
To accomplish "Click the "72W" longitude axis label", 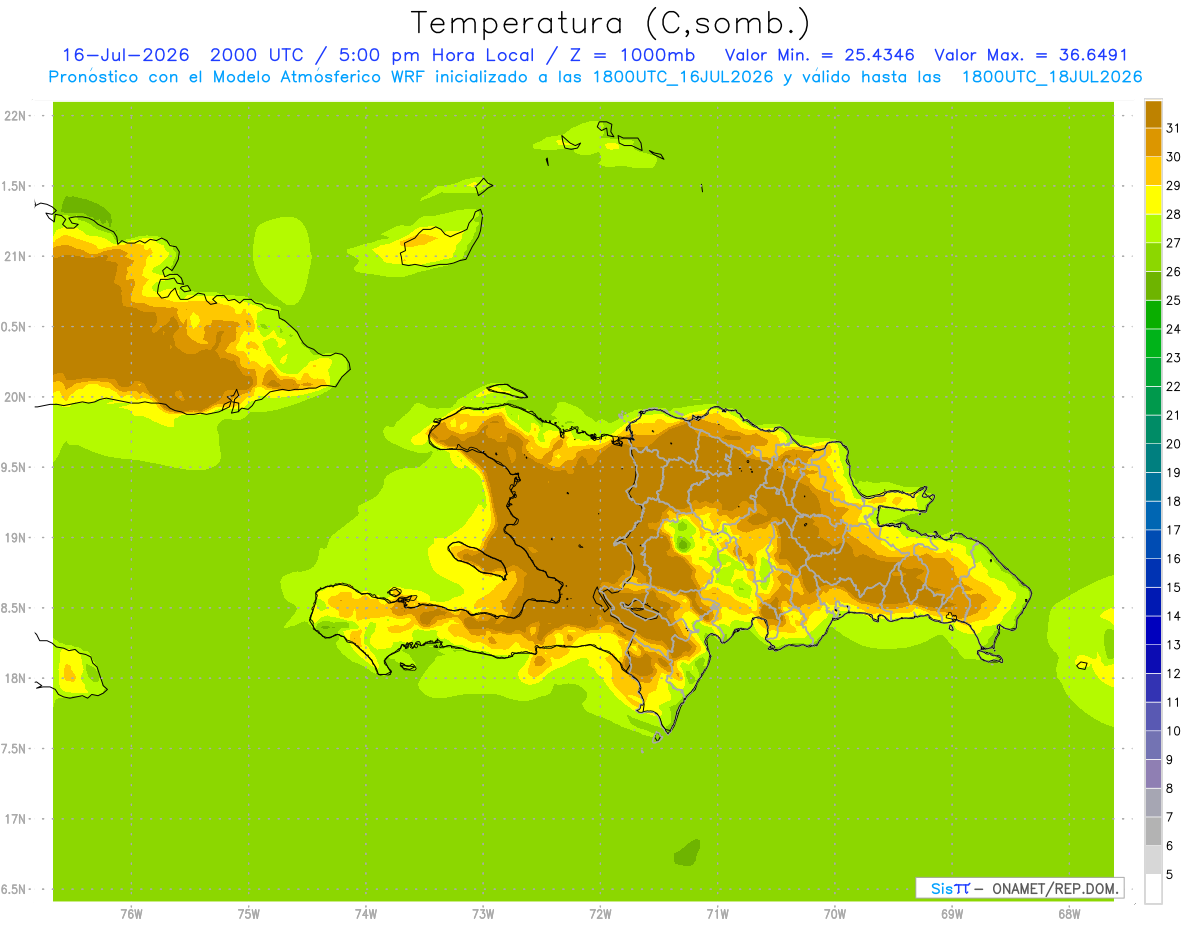I will [600, 914].
